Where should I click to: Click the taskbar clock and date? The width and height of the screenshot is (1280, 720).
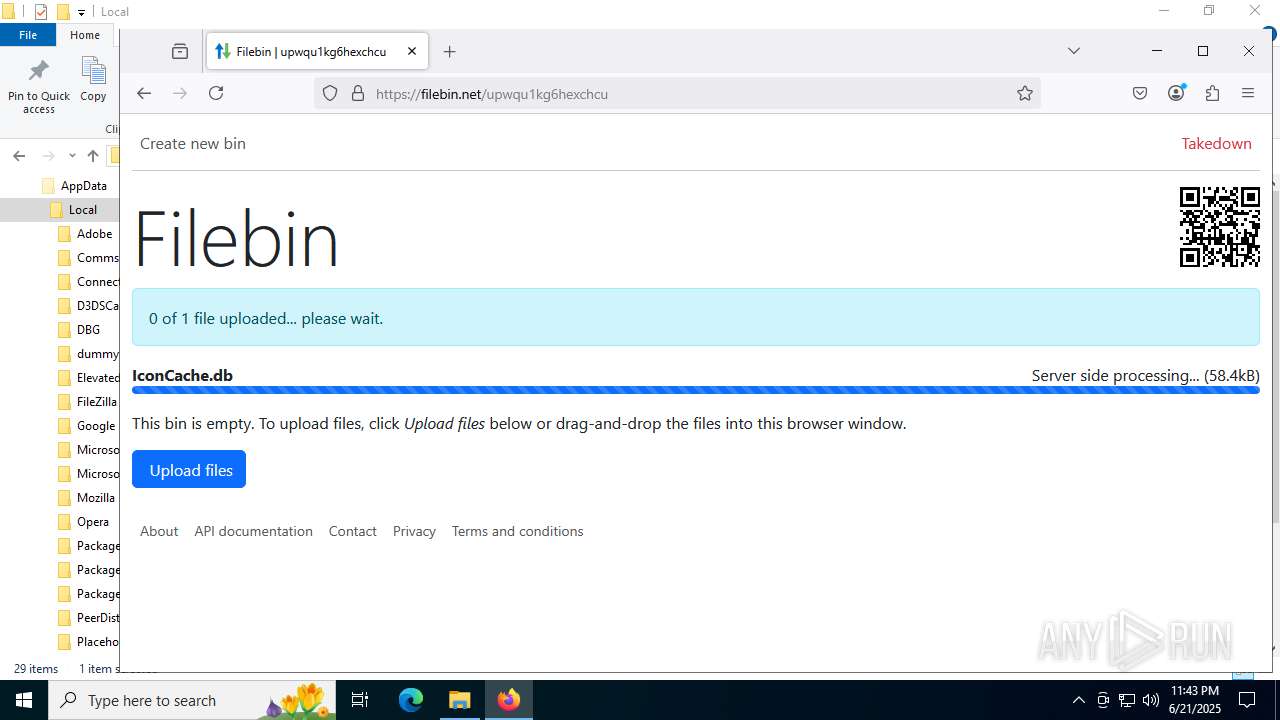click(x=1195, y=700)
